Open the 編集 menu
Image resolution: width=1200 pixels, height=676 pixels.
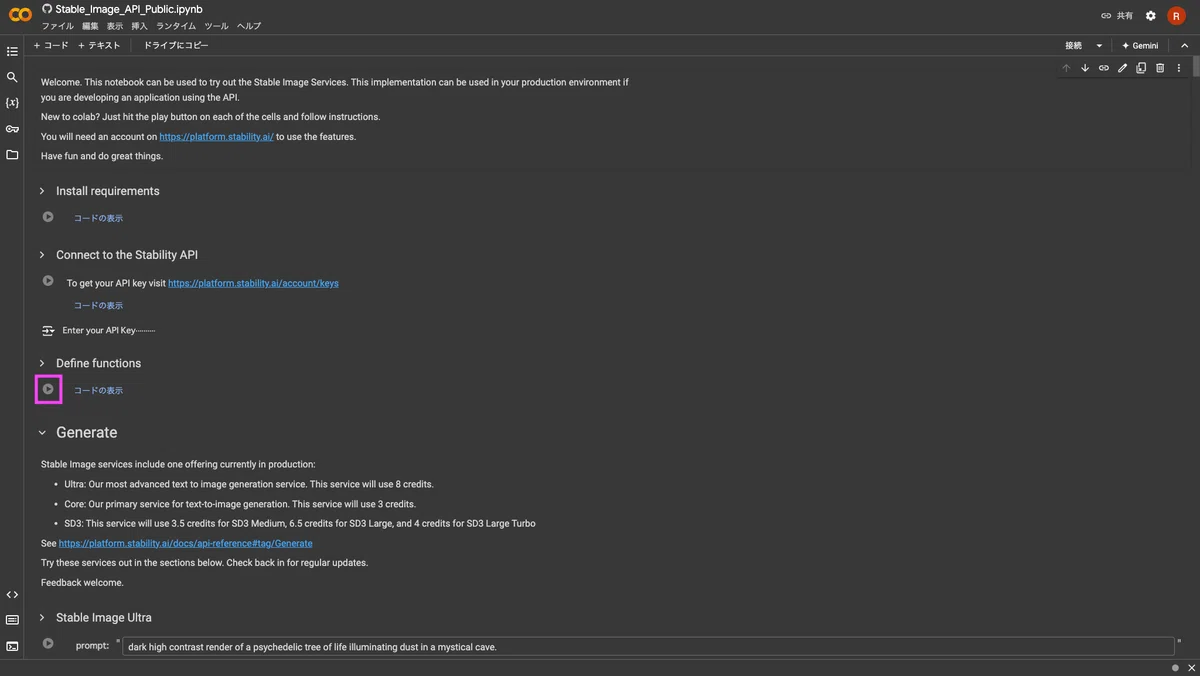(90, 26)
